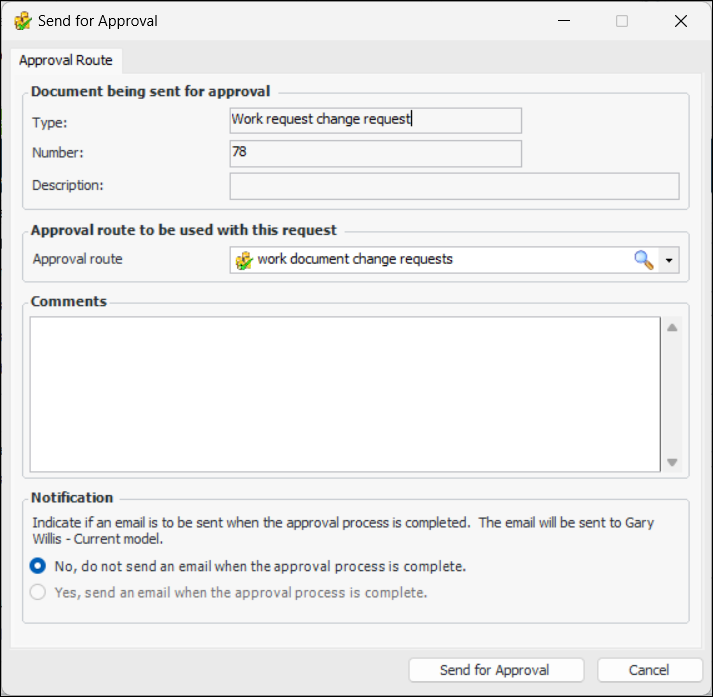Click inside the Comments text area

coord(344,394)
